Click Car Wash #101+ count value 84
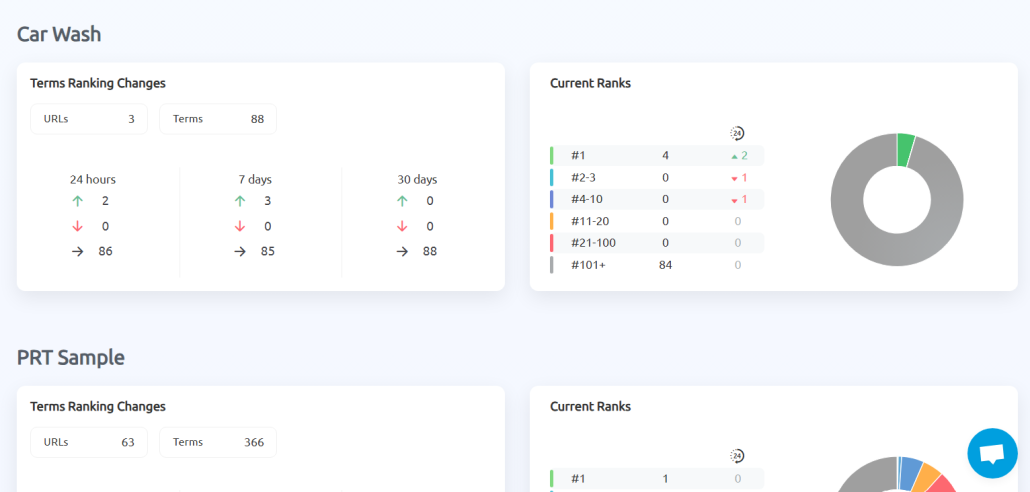Image resolution: width=1030 pixels, height=492 pixels. (x=665, y=265)
